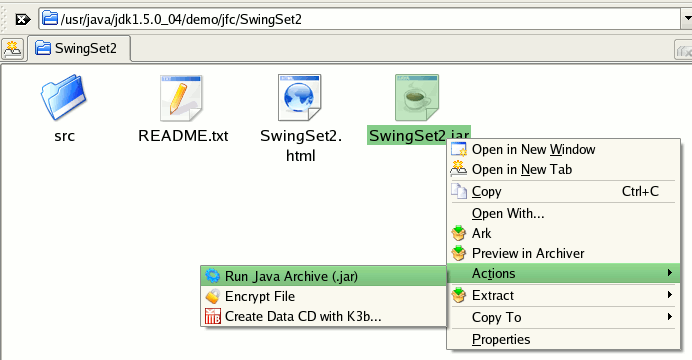Image resolution: width=692 pixels, height=360 pixels.
Task: Close the current tab using the tab bar's close button
Action: 684,50
